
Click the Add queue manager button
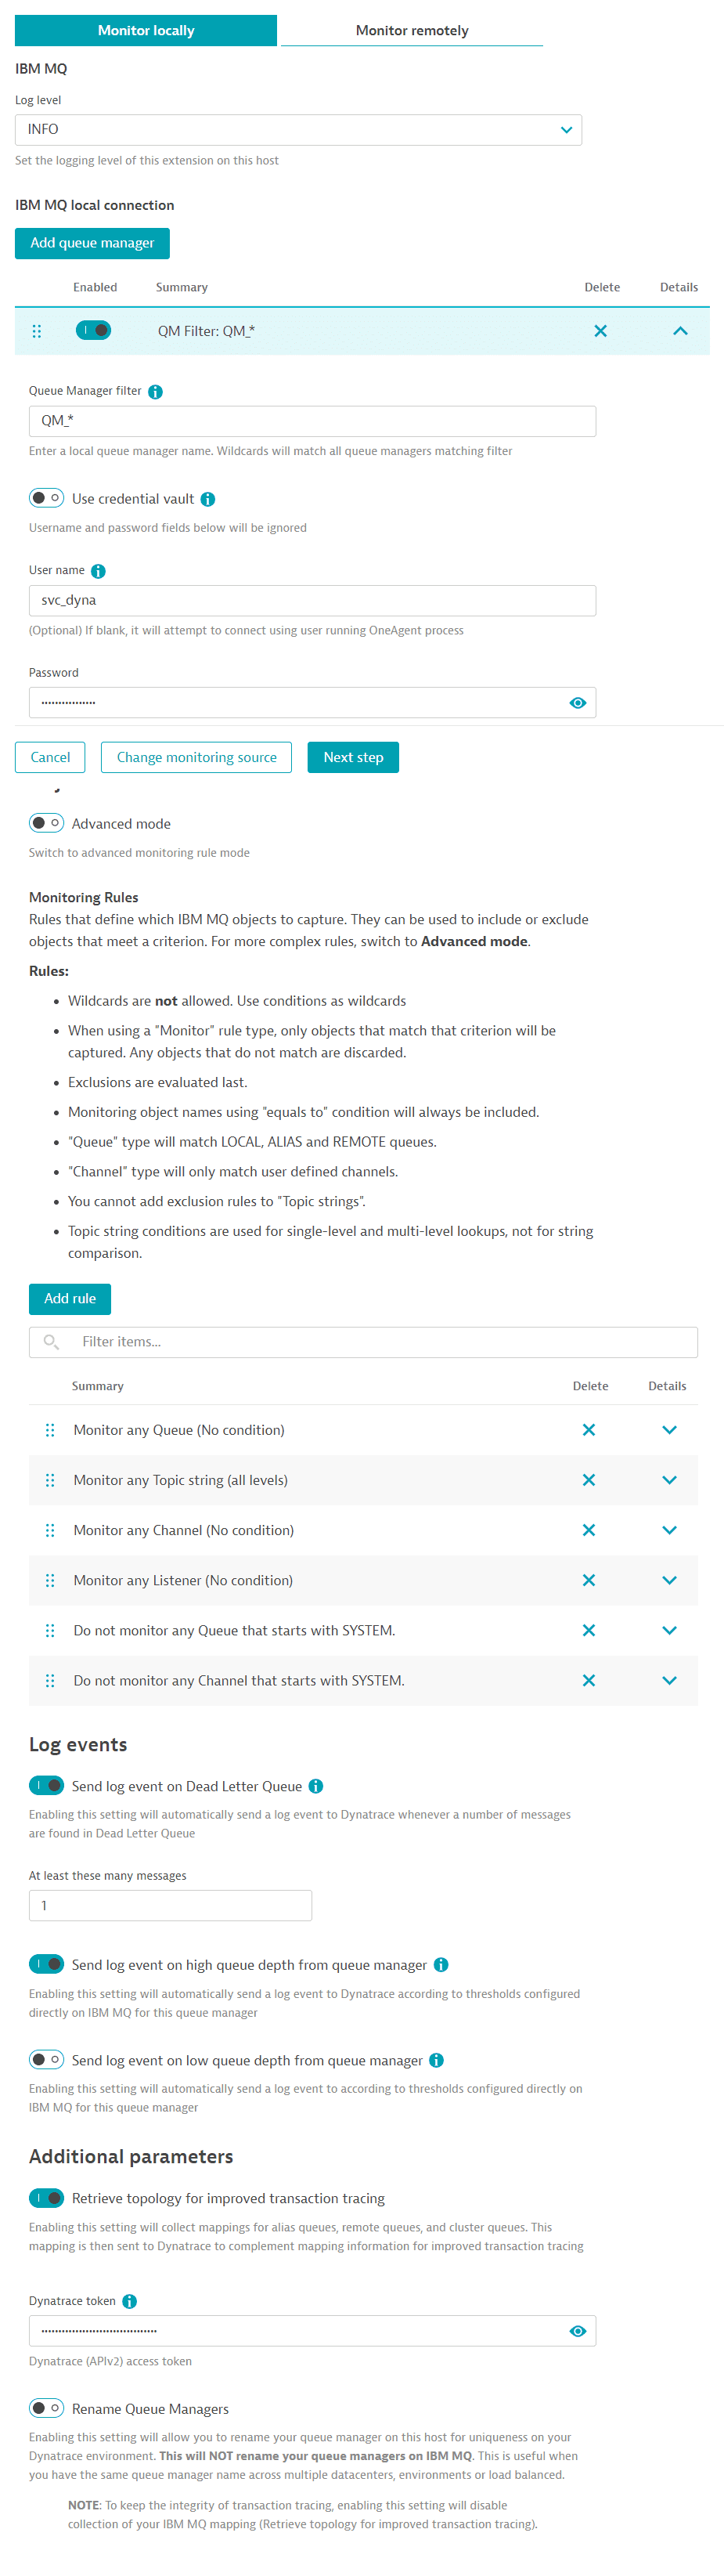tap(92, 243)
